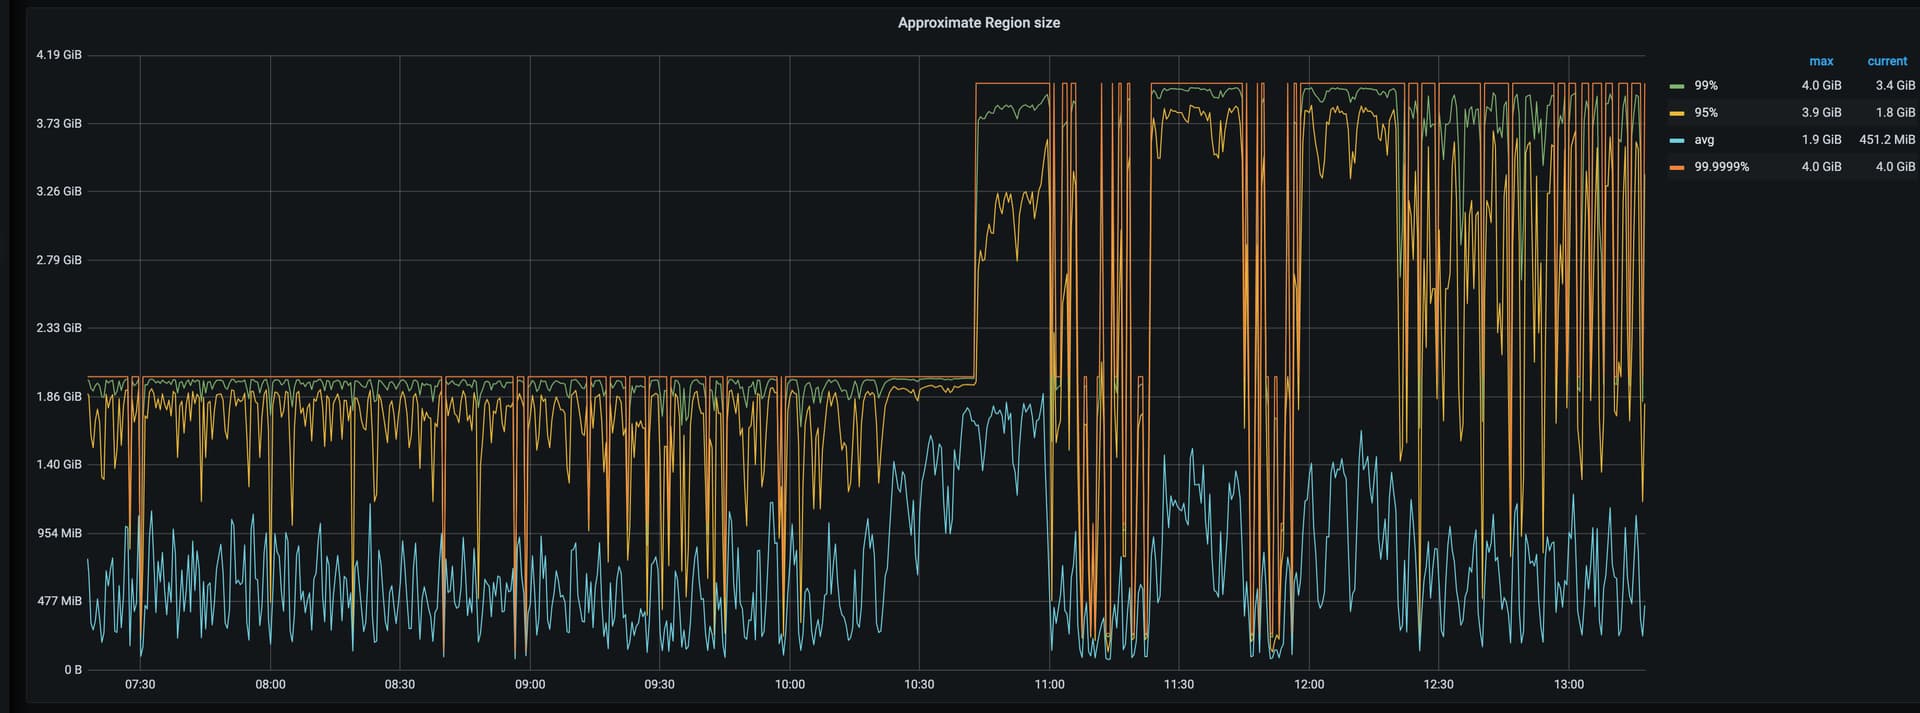Click the 2.79 GiB y-axis label

[x=59, y=260]
